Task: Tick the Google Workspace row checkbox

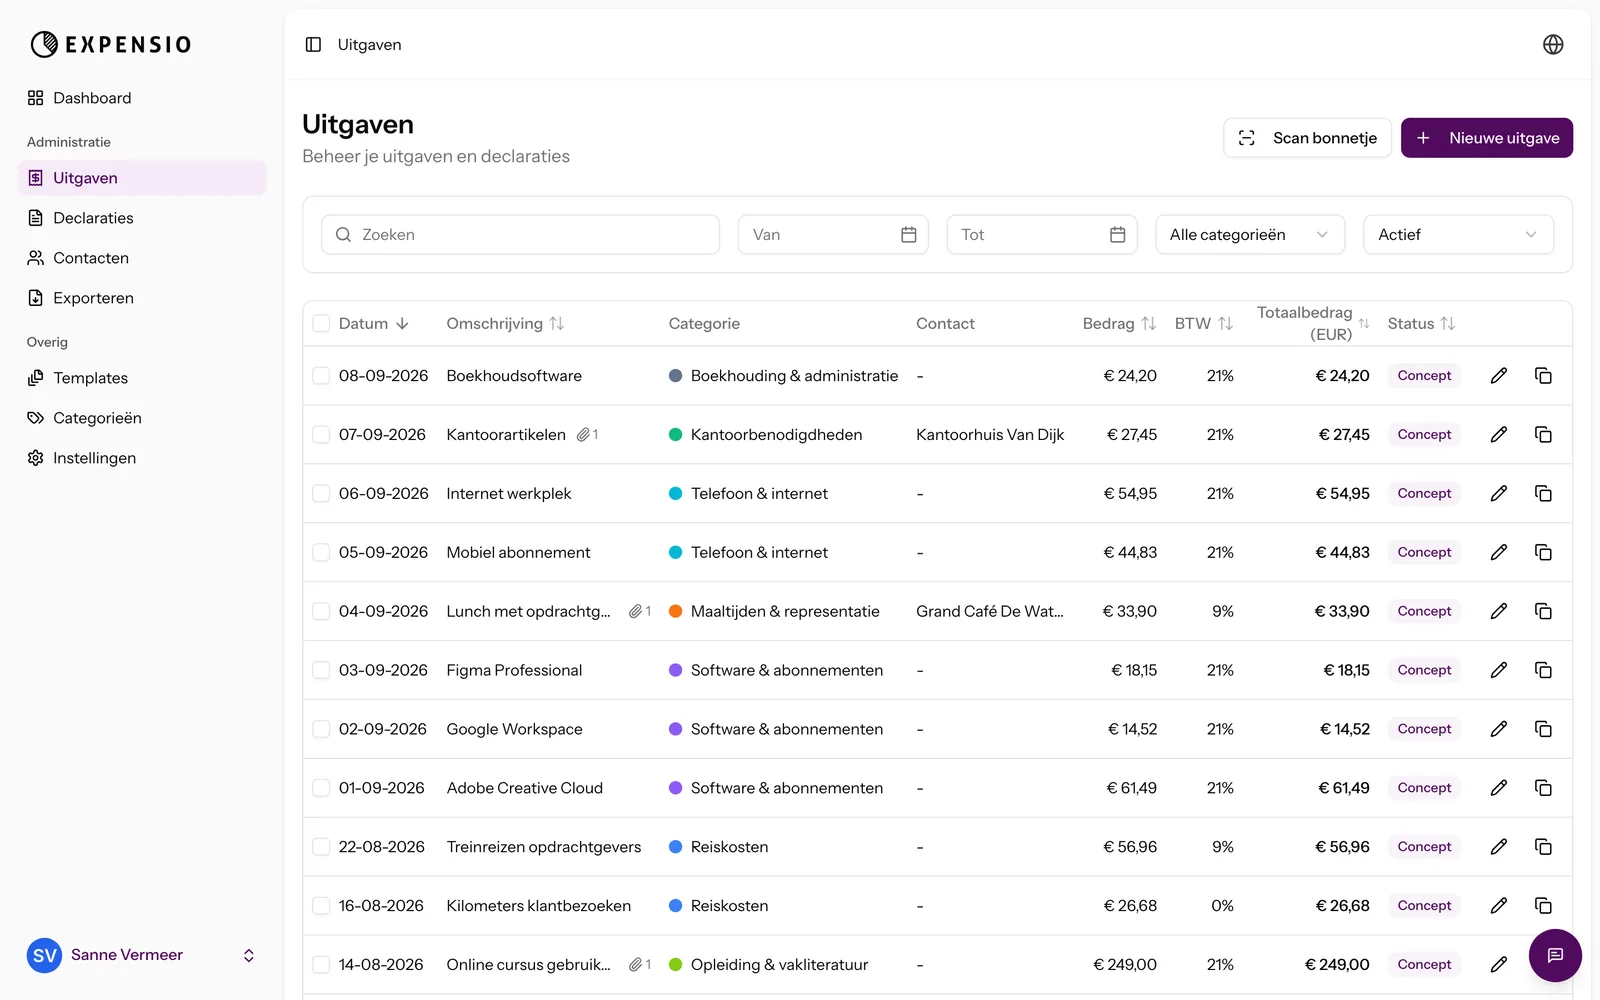Action: (321, 729)
